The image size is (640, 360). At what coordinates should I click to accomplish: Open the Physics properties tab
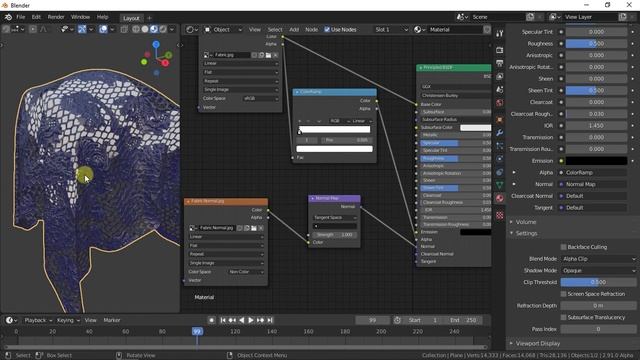point(500,159)
